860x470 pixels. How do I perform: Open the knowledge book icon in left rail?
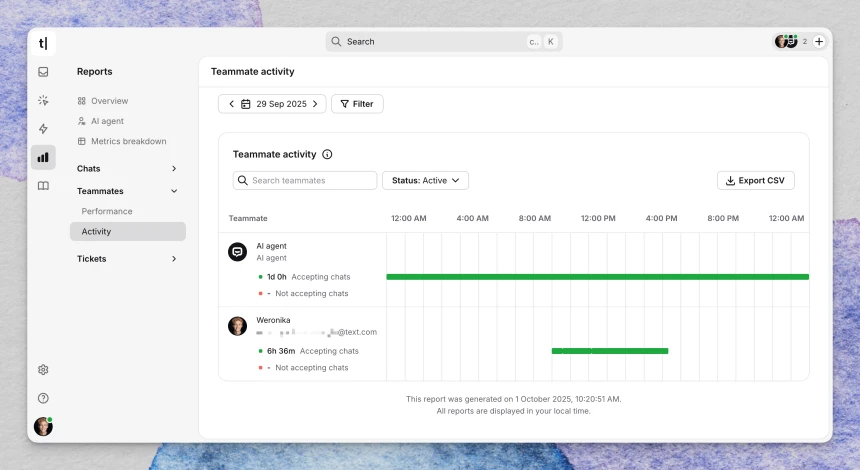click(x=43, y=186)
